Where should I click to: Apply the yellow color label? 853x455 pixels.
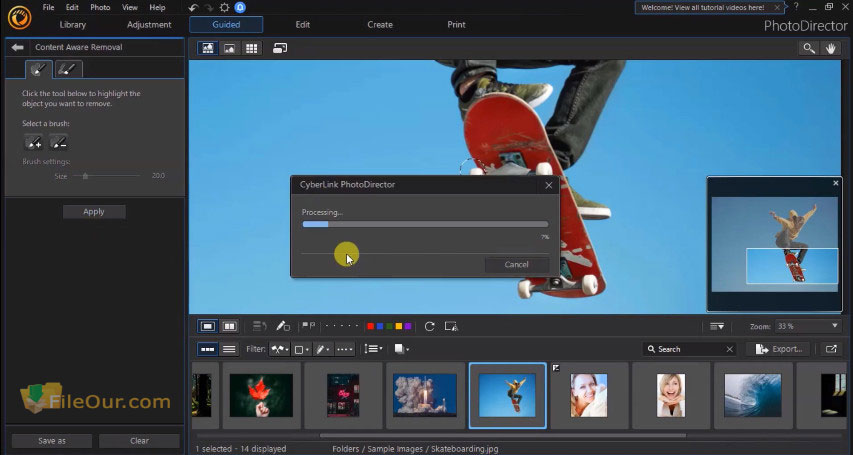pyautogui.click(x=398, y=326)
